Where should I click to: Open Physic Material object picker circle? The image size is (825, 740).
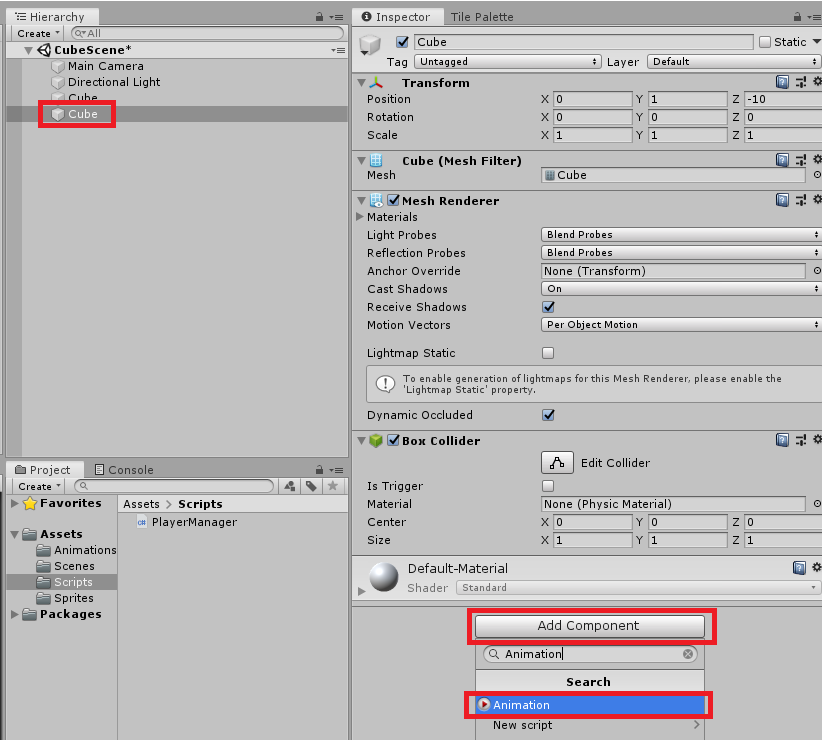(817, 504)
